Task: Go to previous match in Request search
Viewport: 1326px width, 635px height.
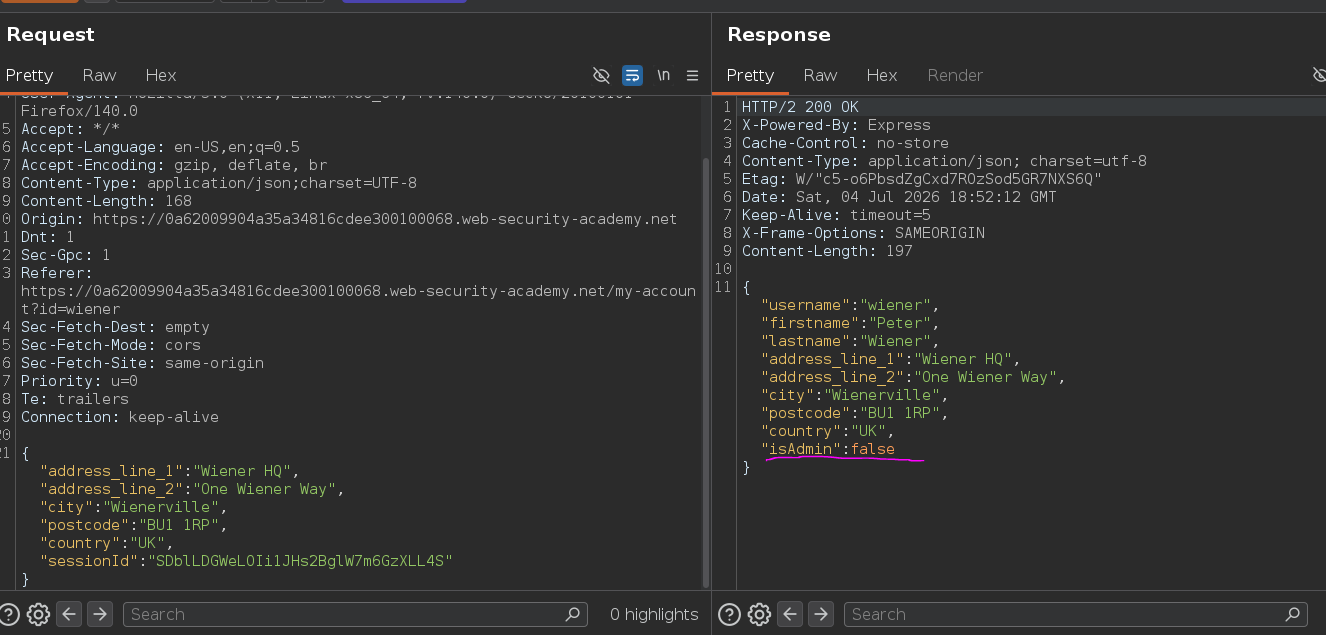Action: tap(69, 614)
